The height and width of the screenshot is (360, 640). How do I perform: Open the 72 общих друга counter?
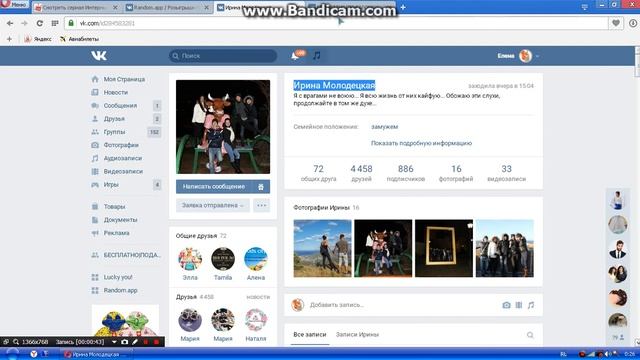318,173
